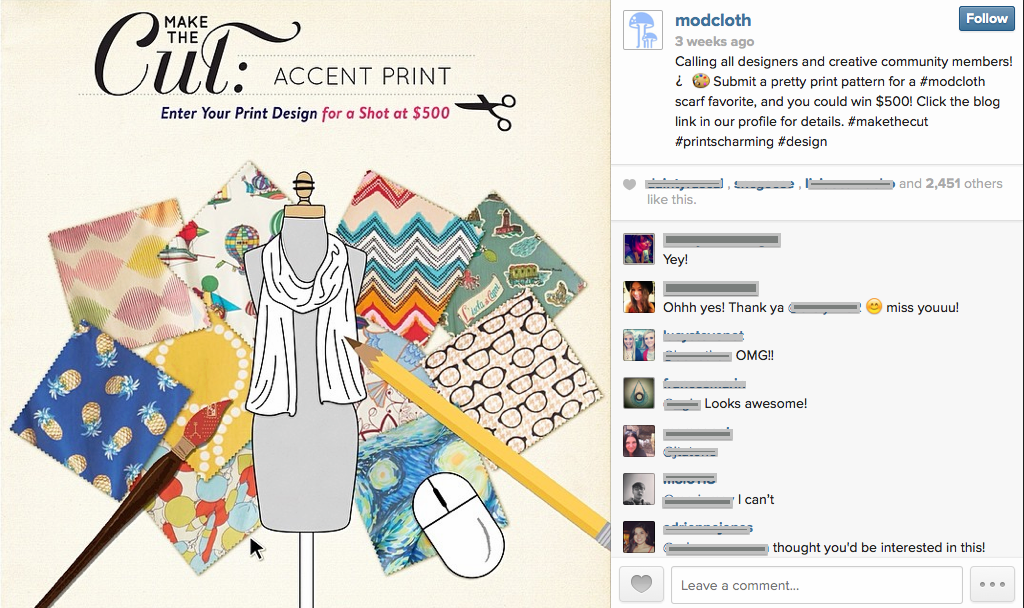Like the post with the heart button
This screenshot has width=1024, height=608.
641,585
